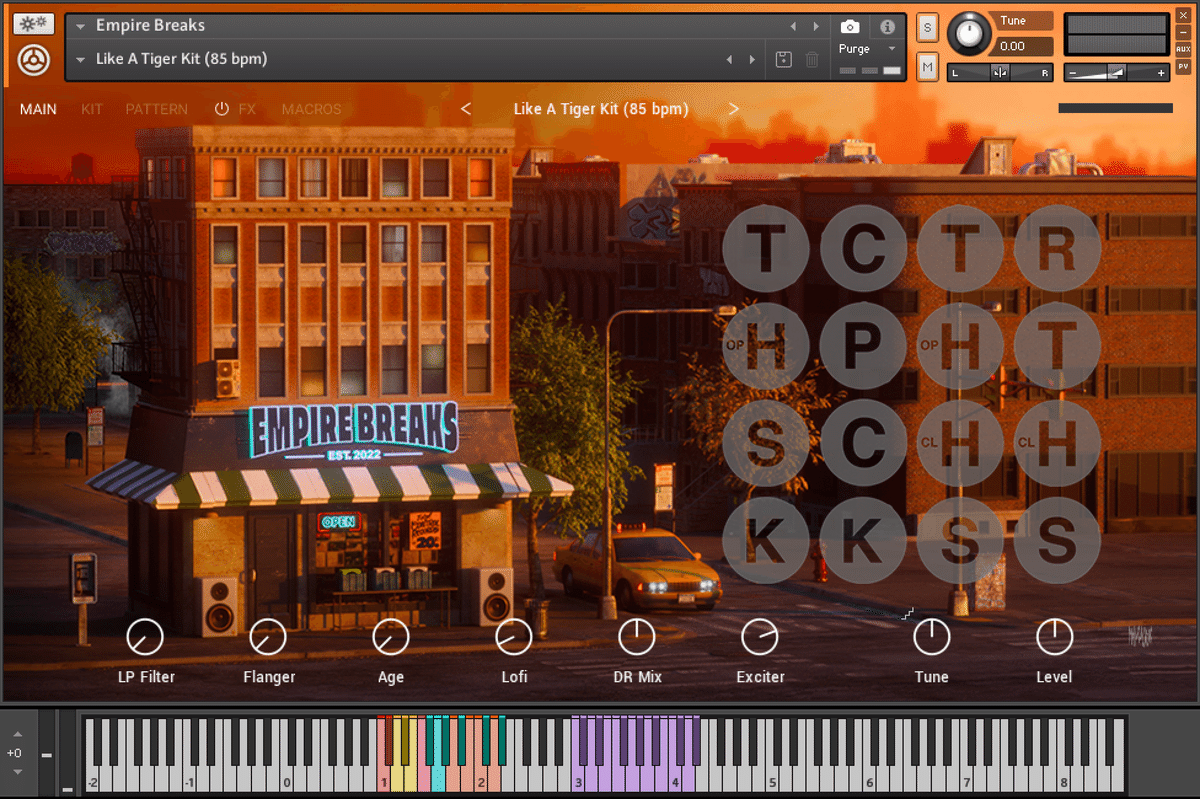Toggle the S solo button
The image size is (1200, 799).
tap(927, 27)
